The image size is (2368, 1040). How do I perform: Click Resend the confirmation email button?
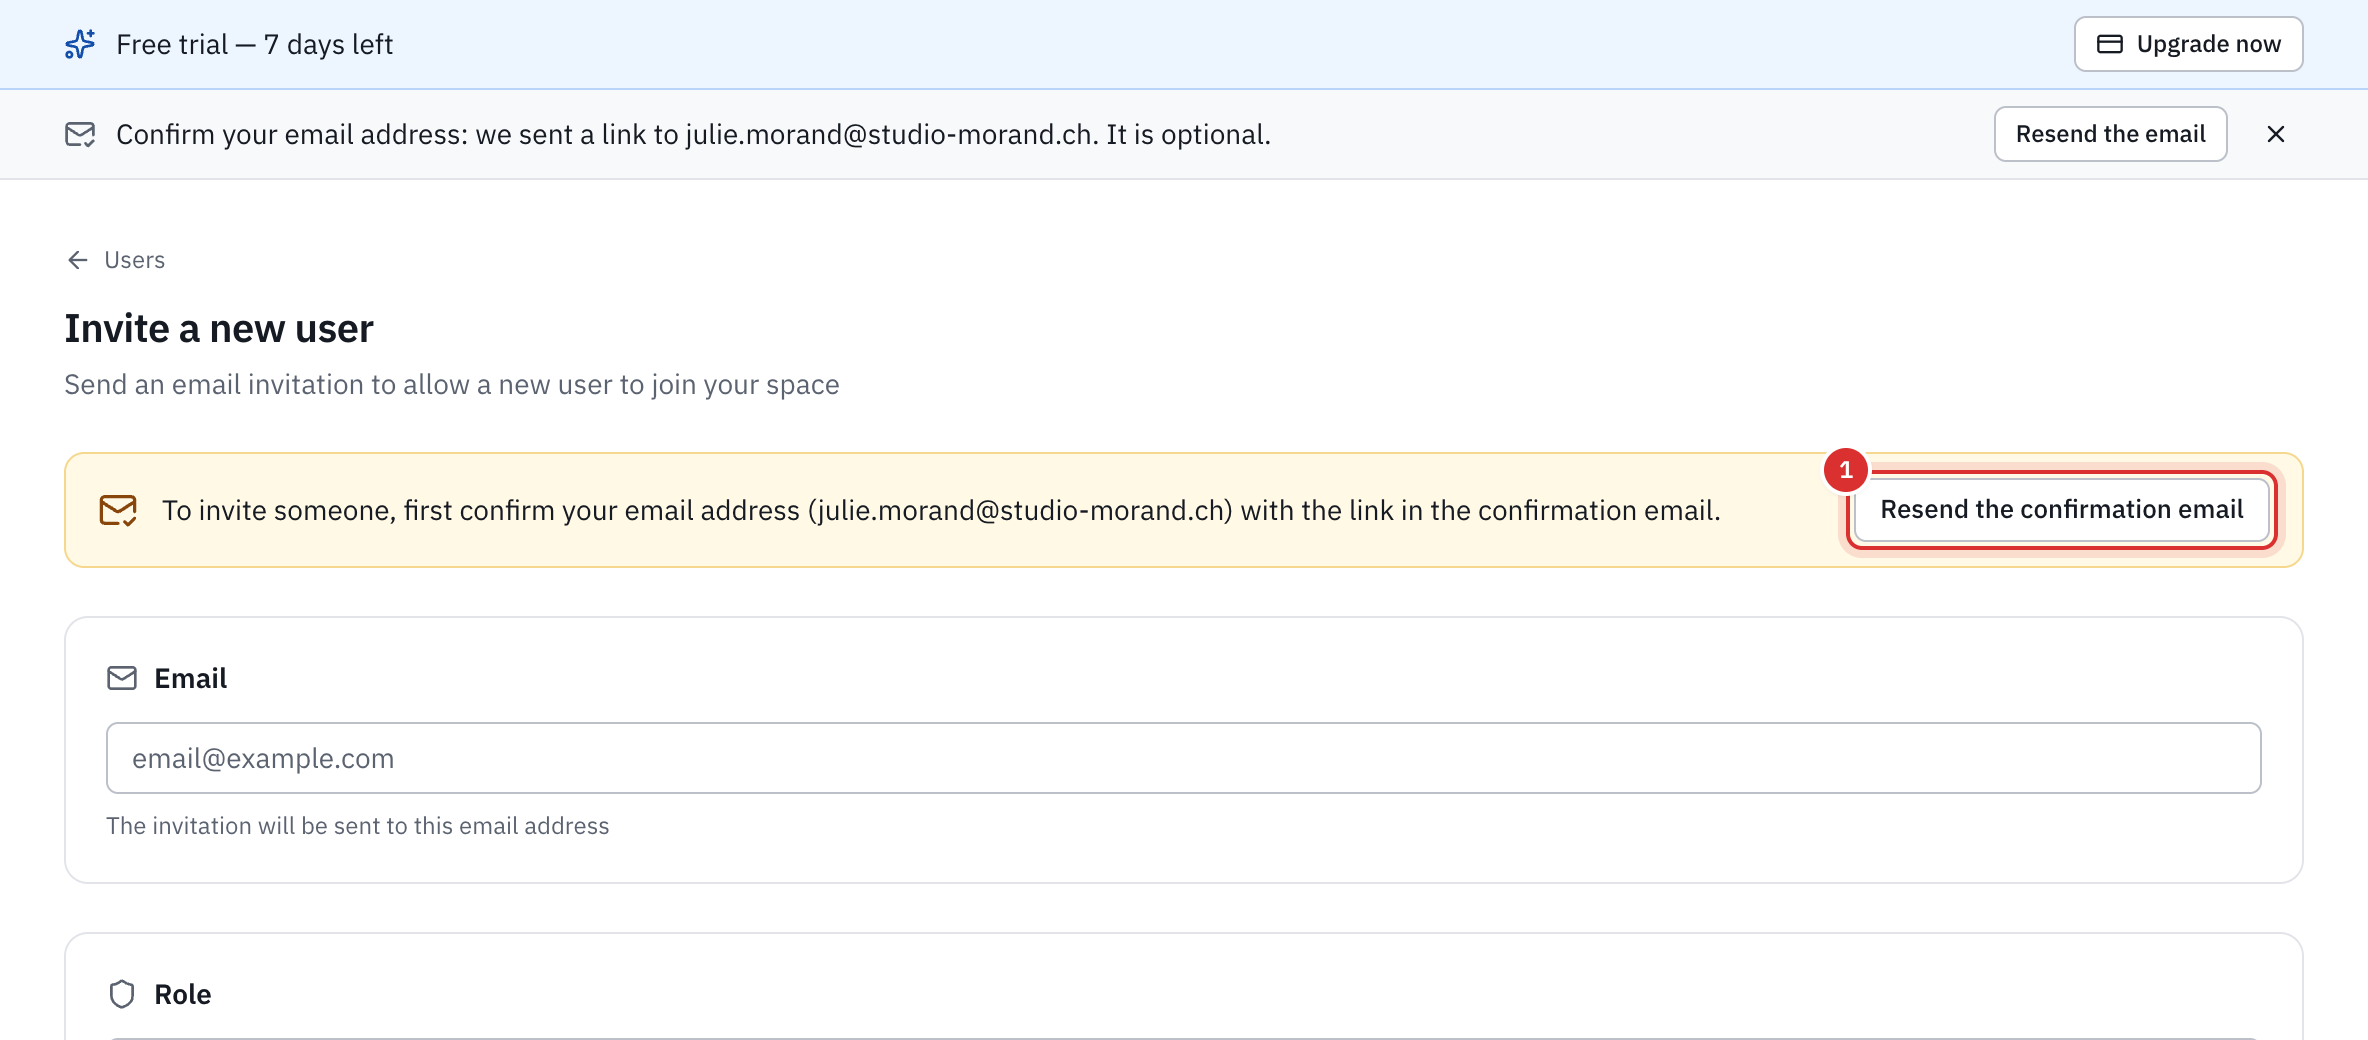pyautogui.click(x=2061, y=510)
